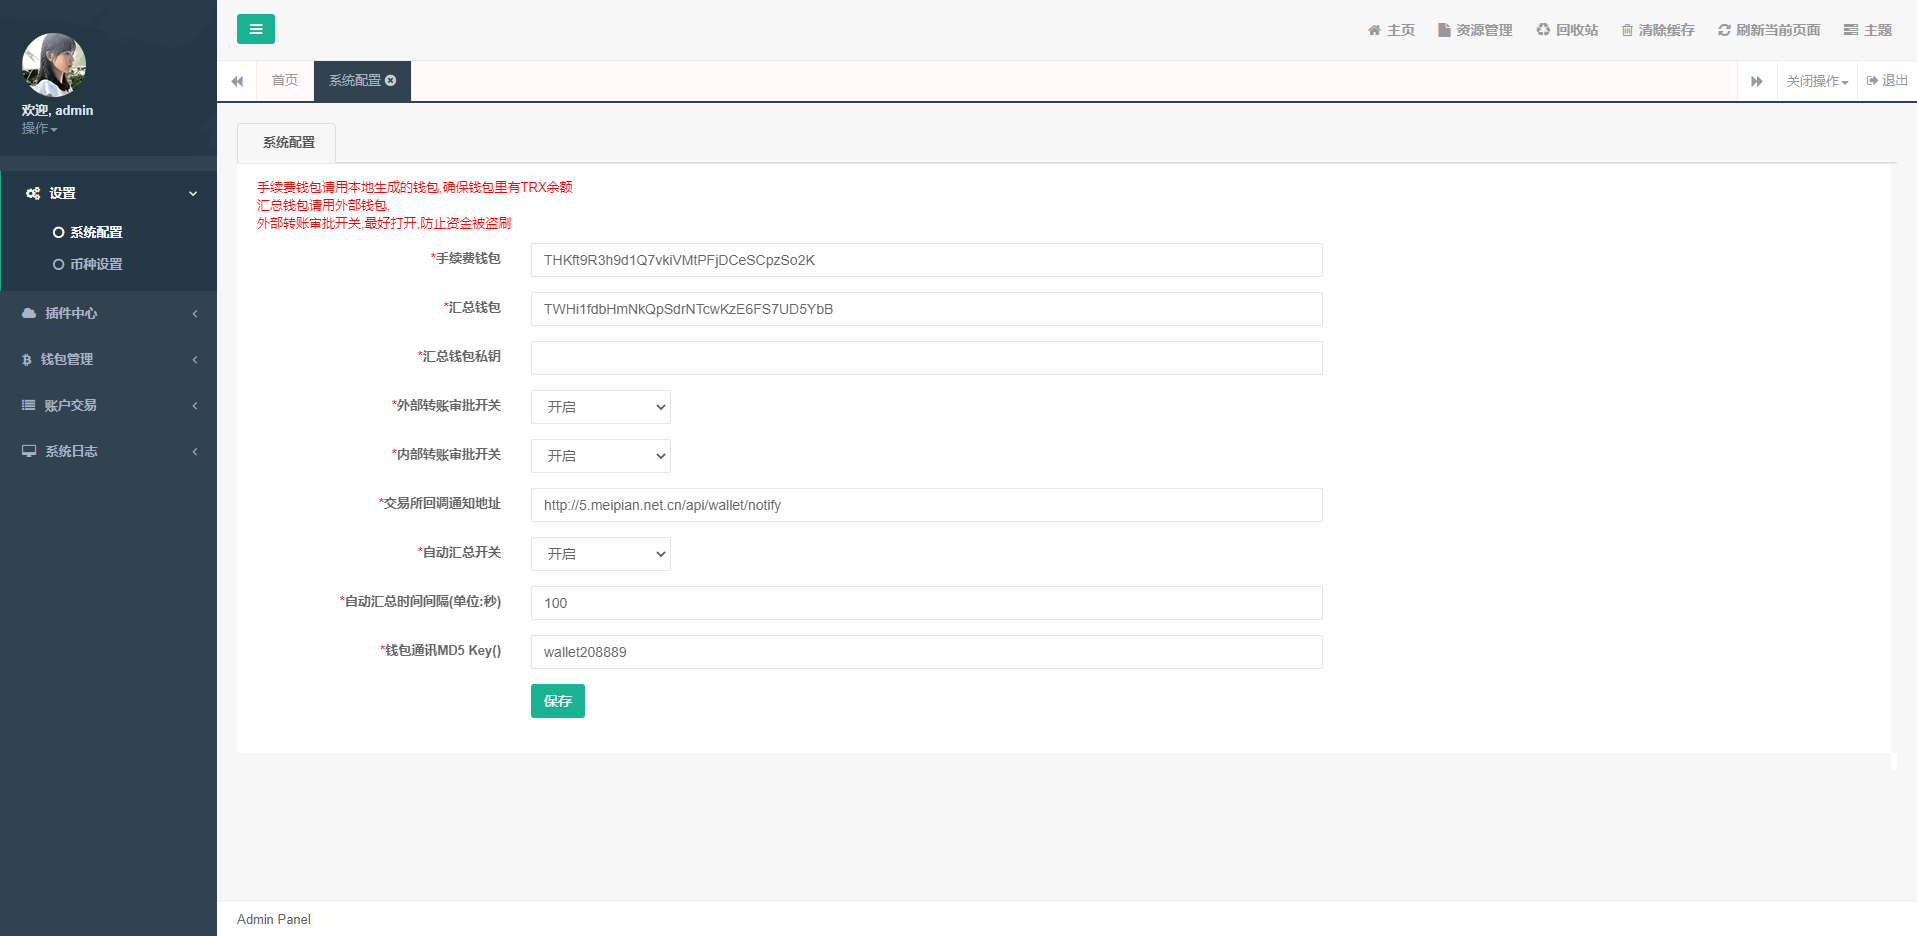This screenshot has height=936, width=1917.
Task: Expand the 关闭操作 dropdown menu
Action: pos(1817,81)
